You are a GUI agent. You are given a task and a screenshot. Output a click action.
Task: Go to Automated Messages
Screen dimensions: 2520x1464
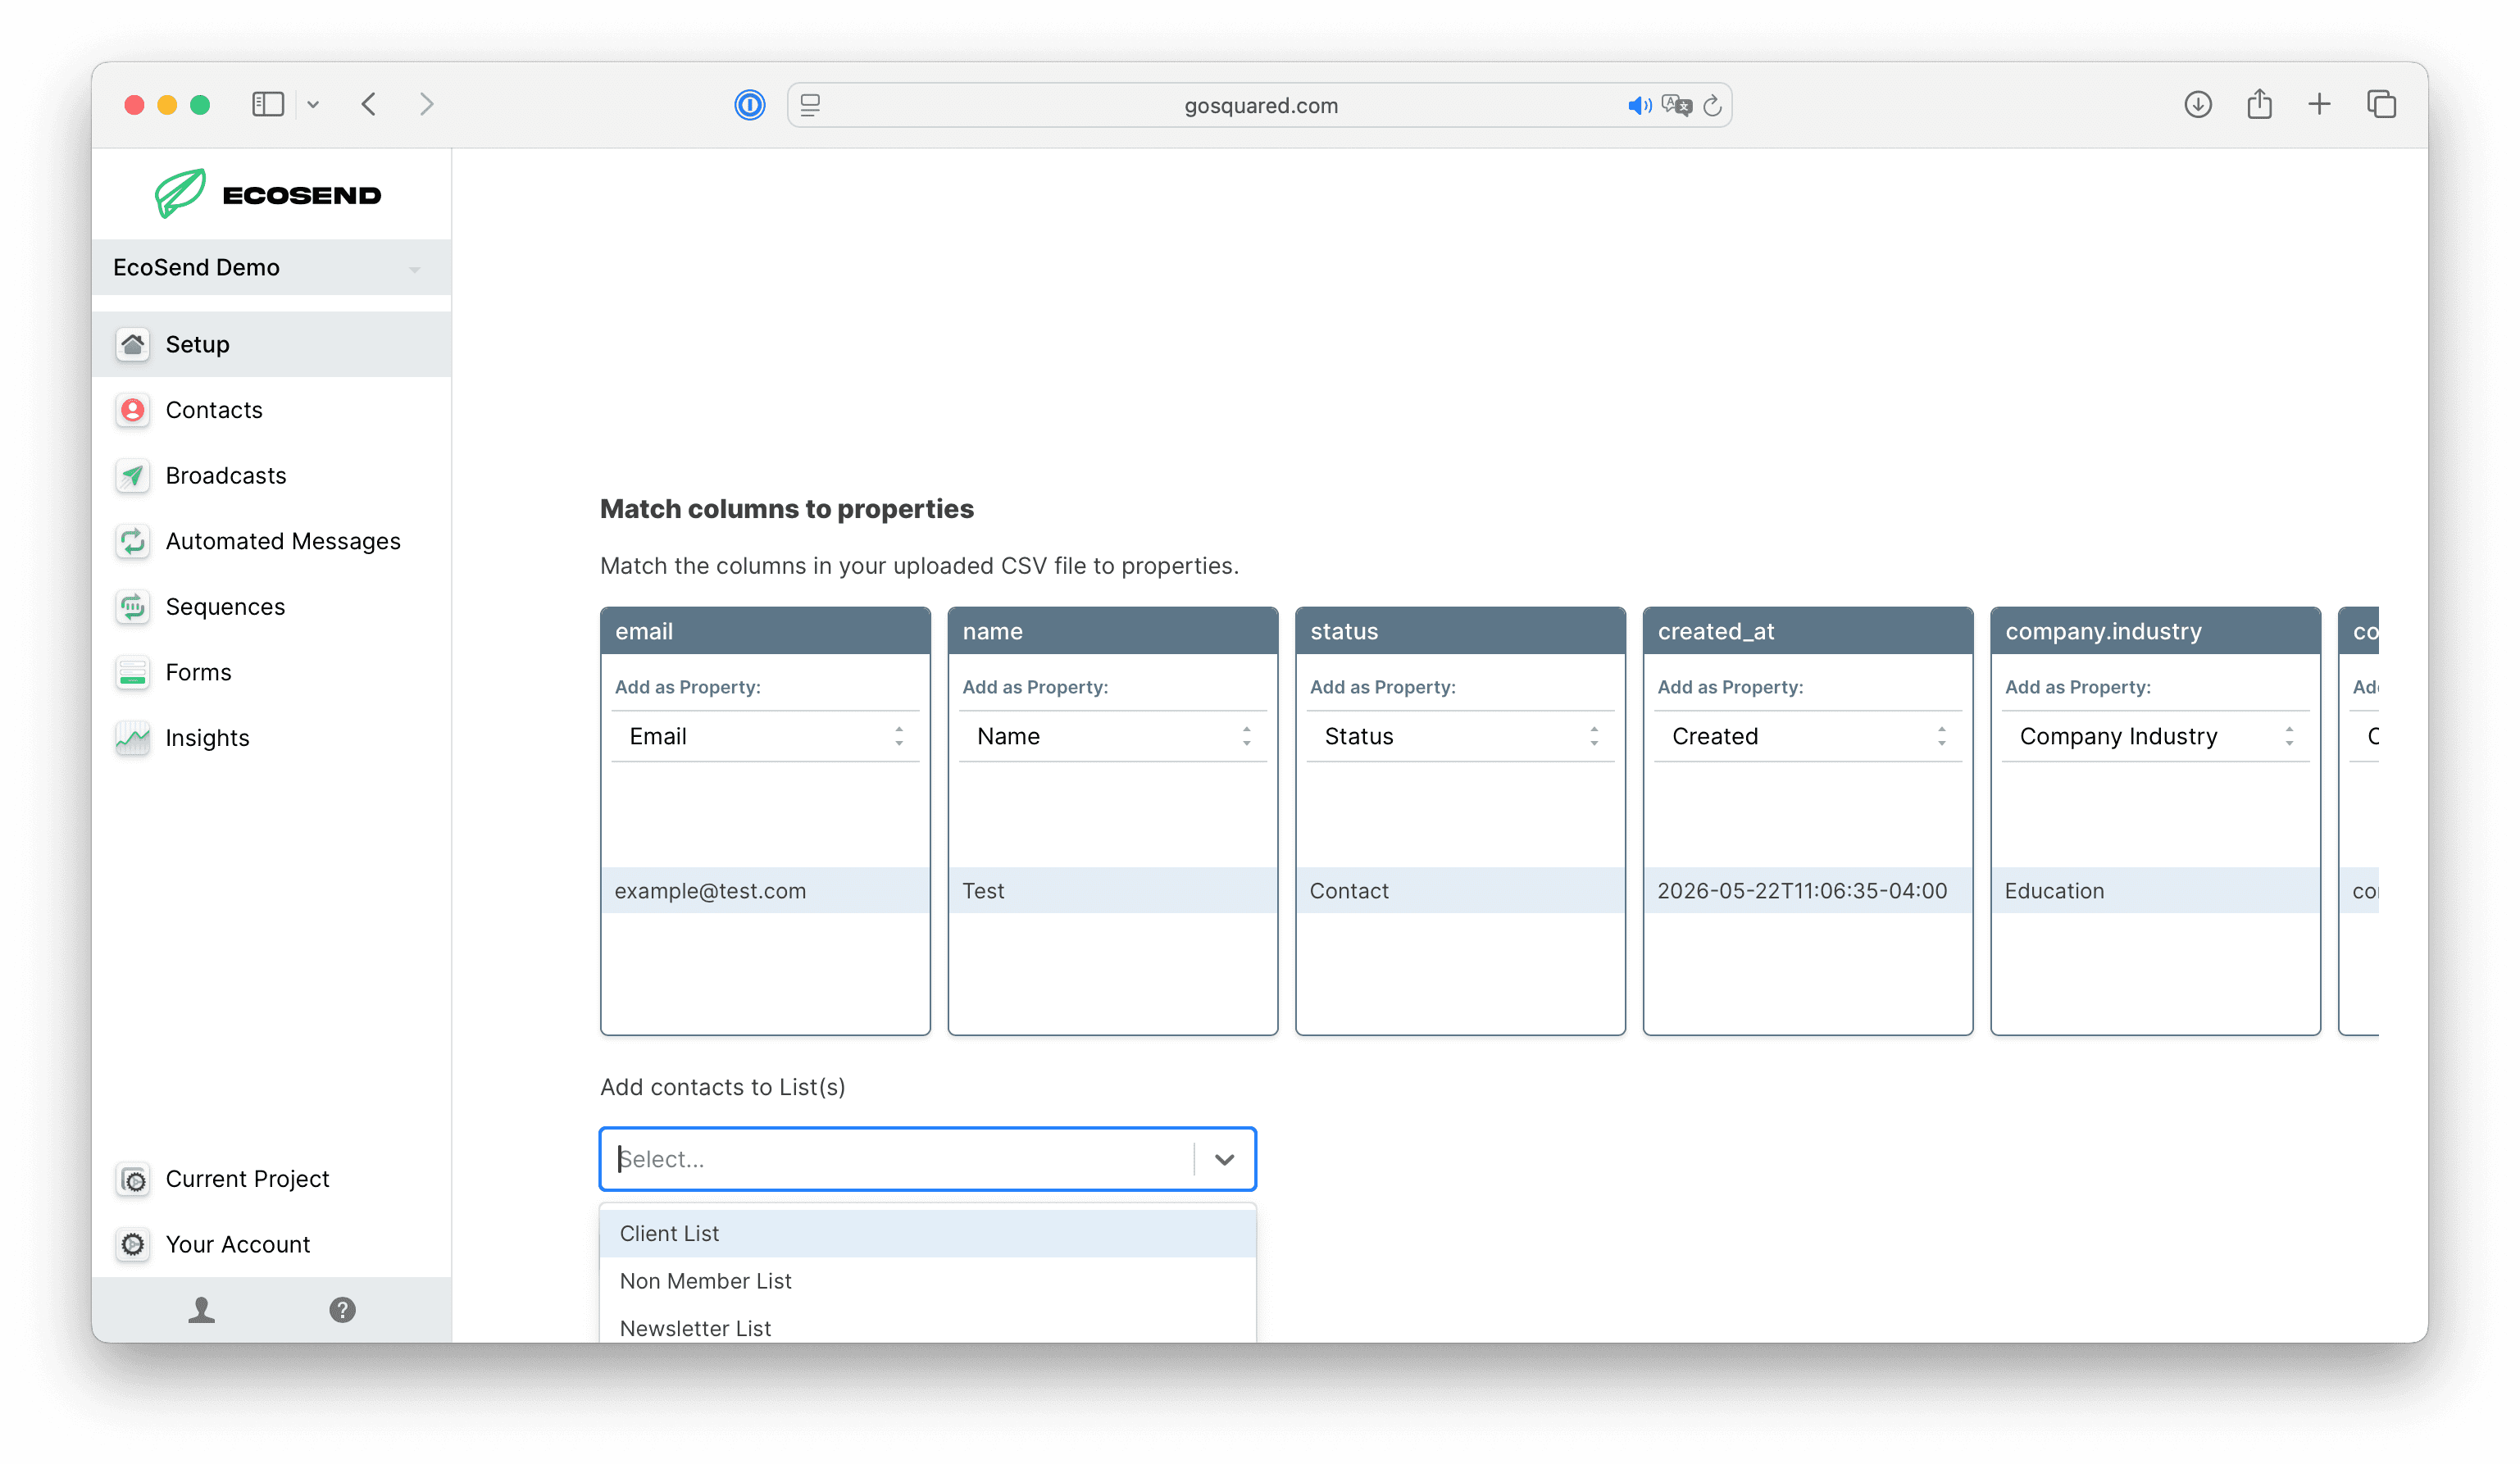pyautogui.click(x=272, y=541)
